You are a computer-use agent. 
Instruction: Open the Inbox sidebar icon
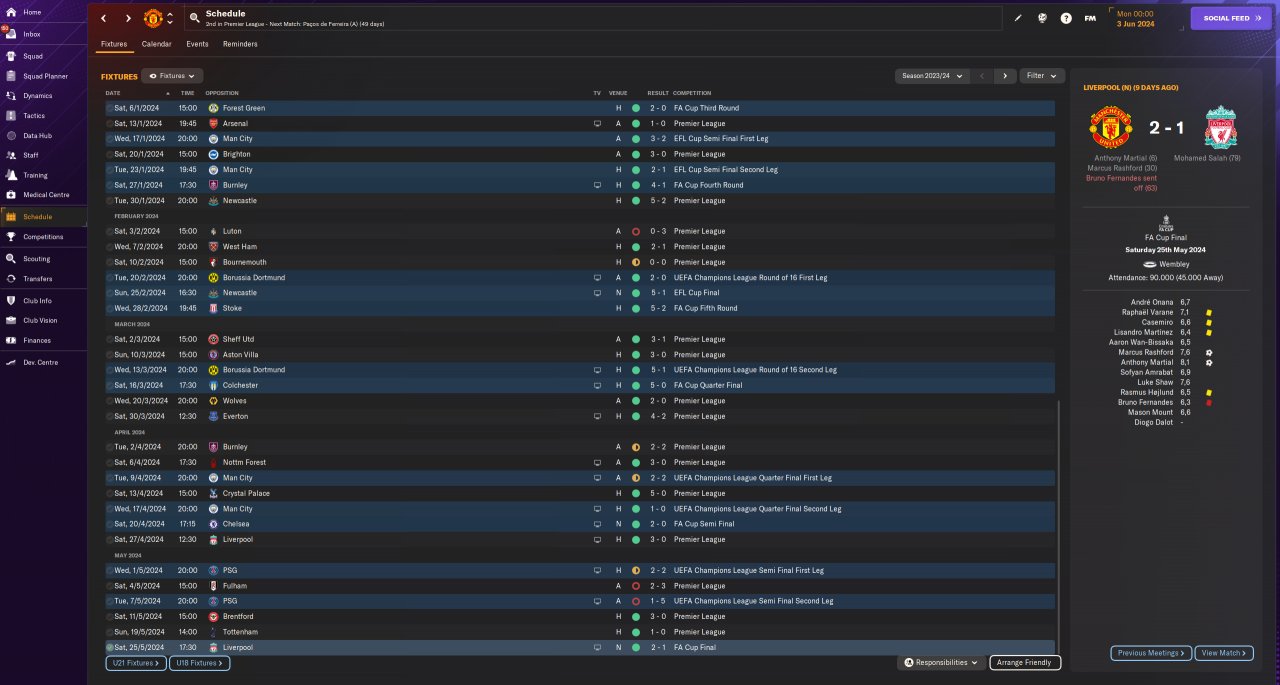coord(10,34)
